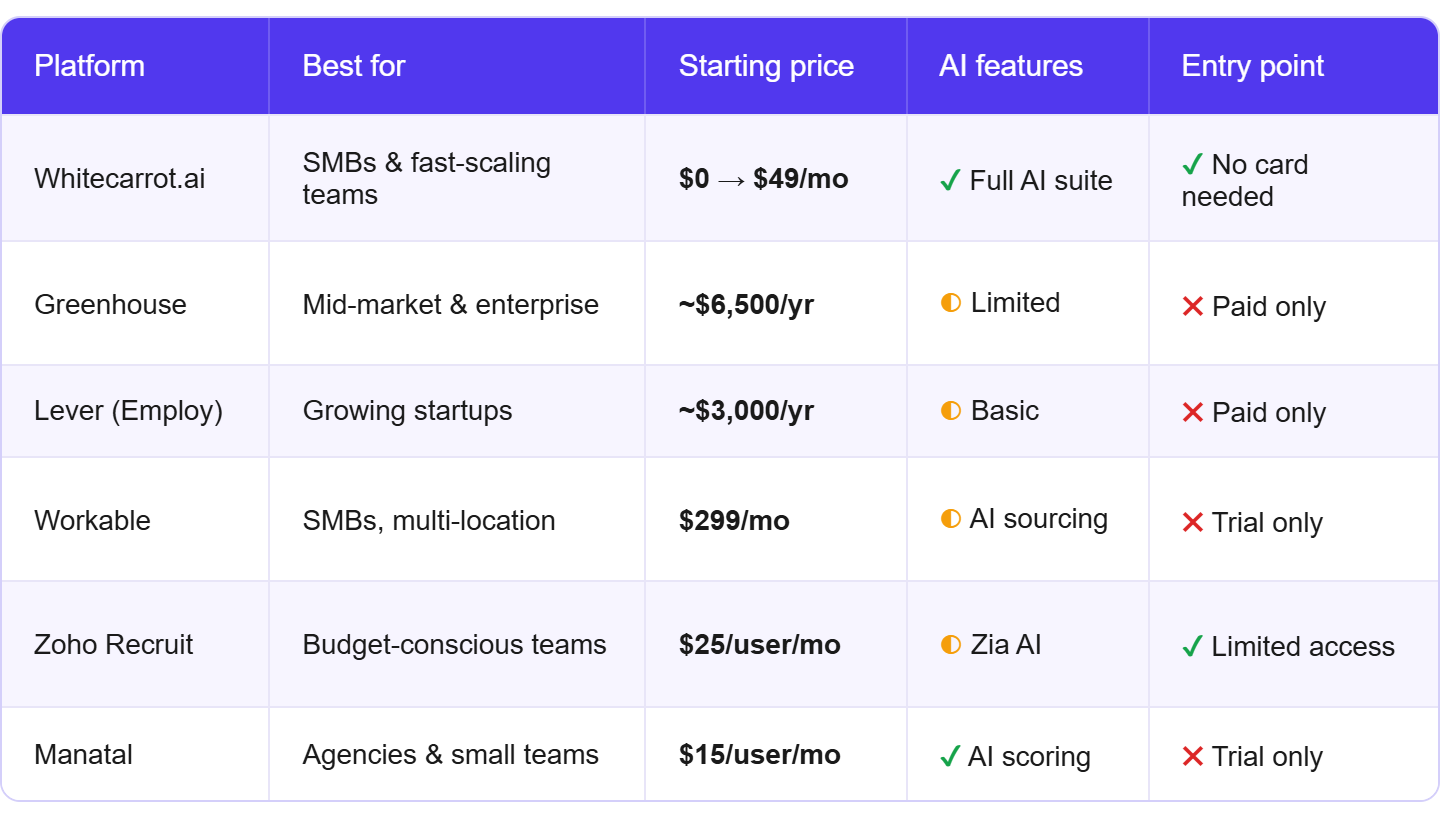Click the green checkmark beside AI scoring
Image resolution: width=1440 pixels, height=816 pixels.
click(950, 757)
